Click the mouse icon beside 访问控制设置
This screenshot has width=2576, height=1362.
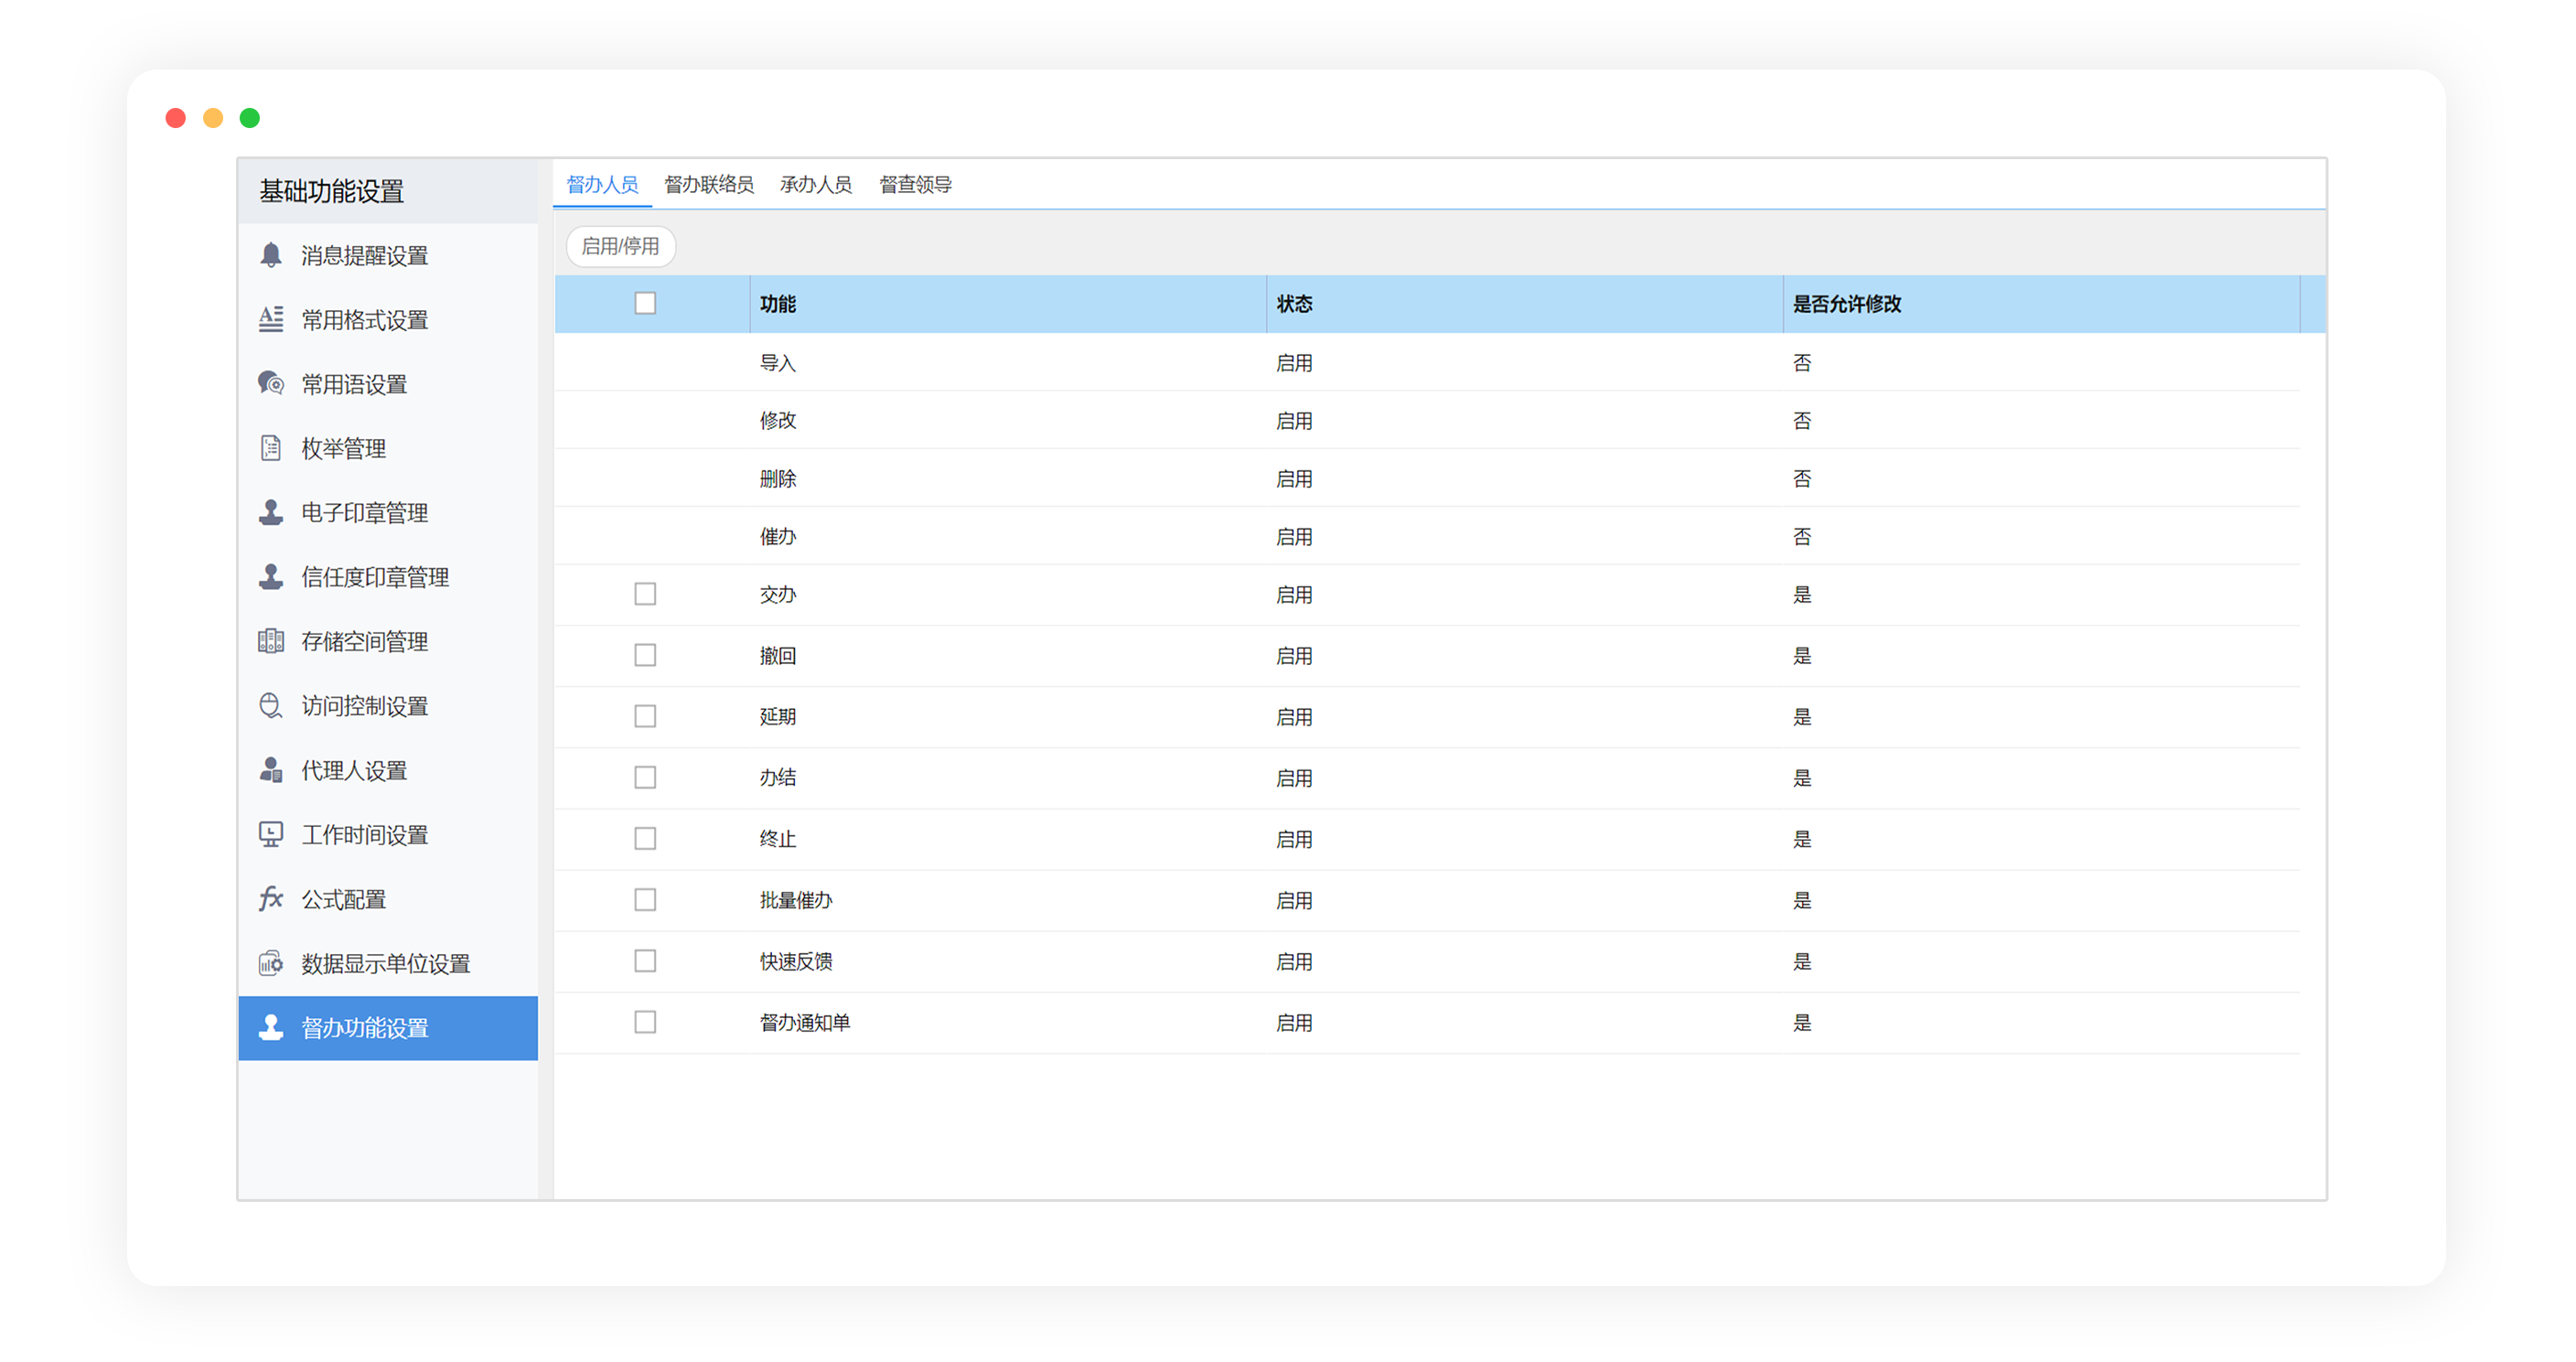point(270,706)
